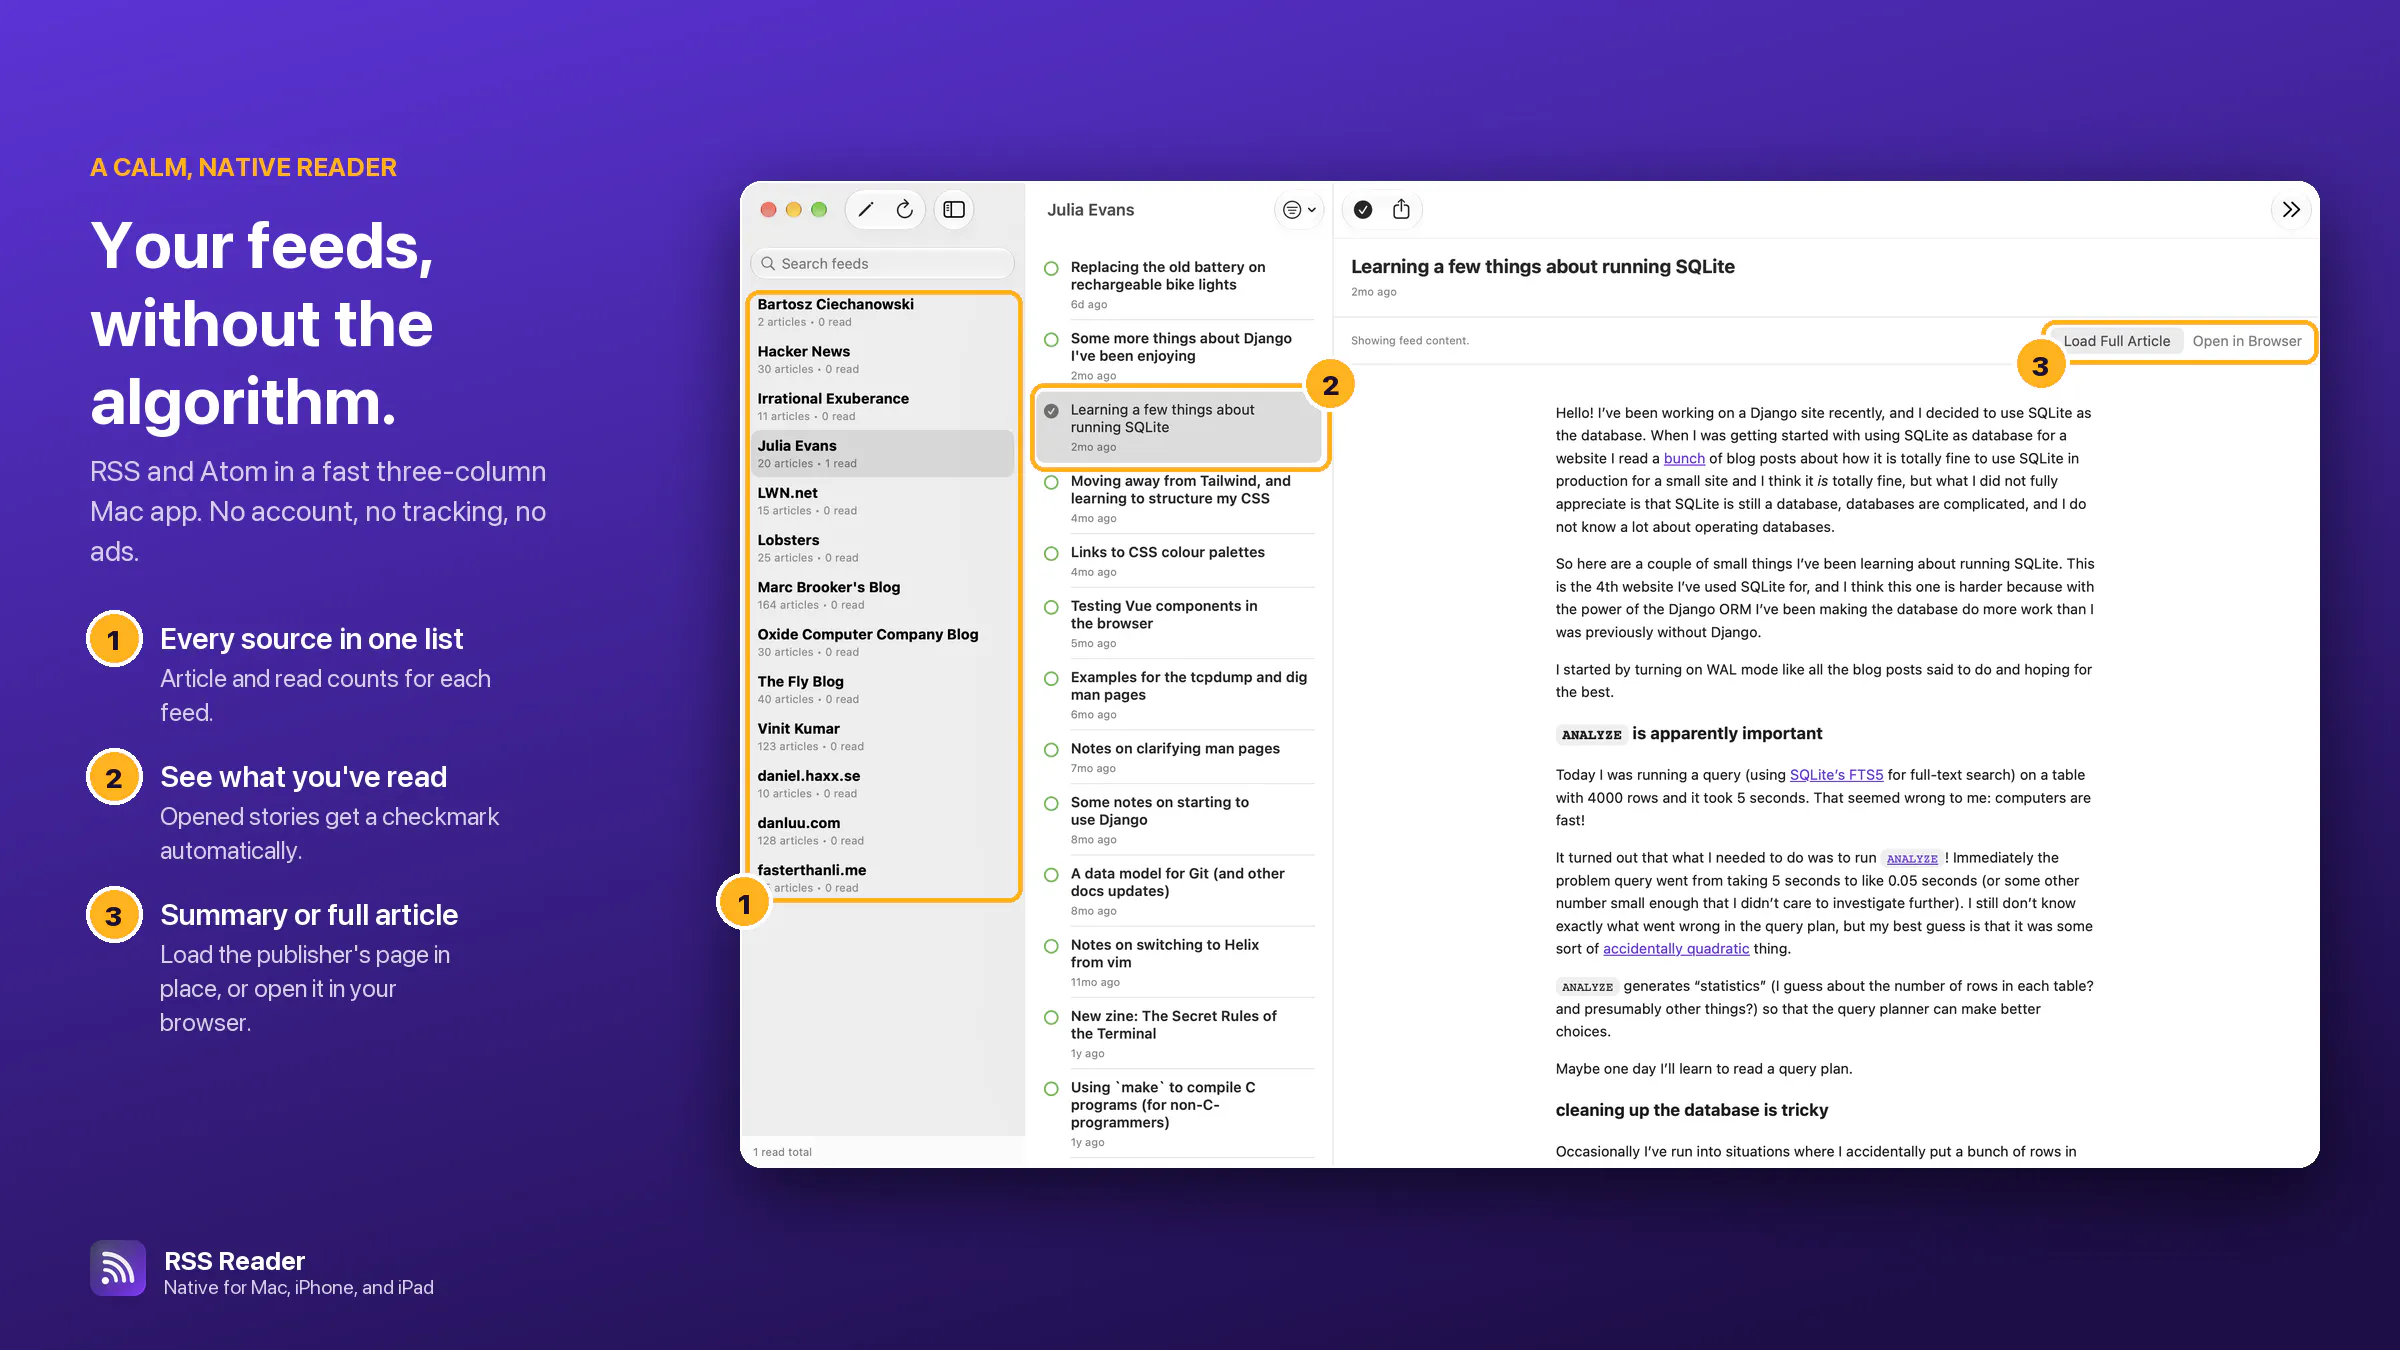Toggle read circle for CSS colour palettes
The height and width of the screenshot is (1350, 2400).
(x=1051, y=553)
